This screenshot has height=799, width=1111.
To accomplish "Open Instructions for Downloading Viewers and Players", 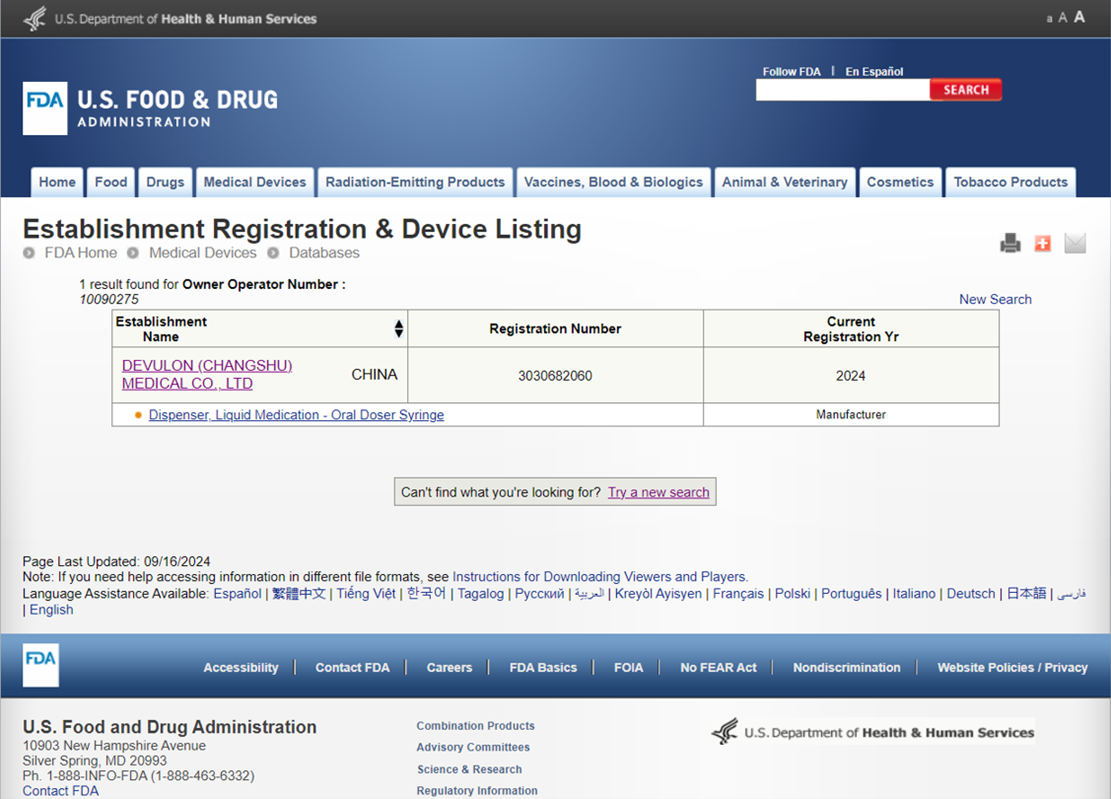I will (x=599, y=577).
